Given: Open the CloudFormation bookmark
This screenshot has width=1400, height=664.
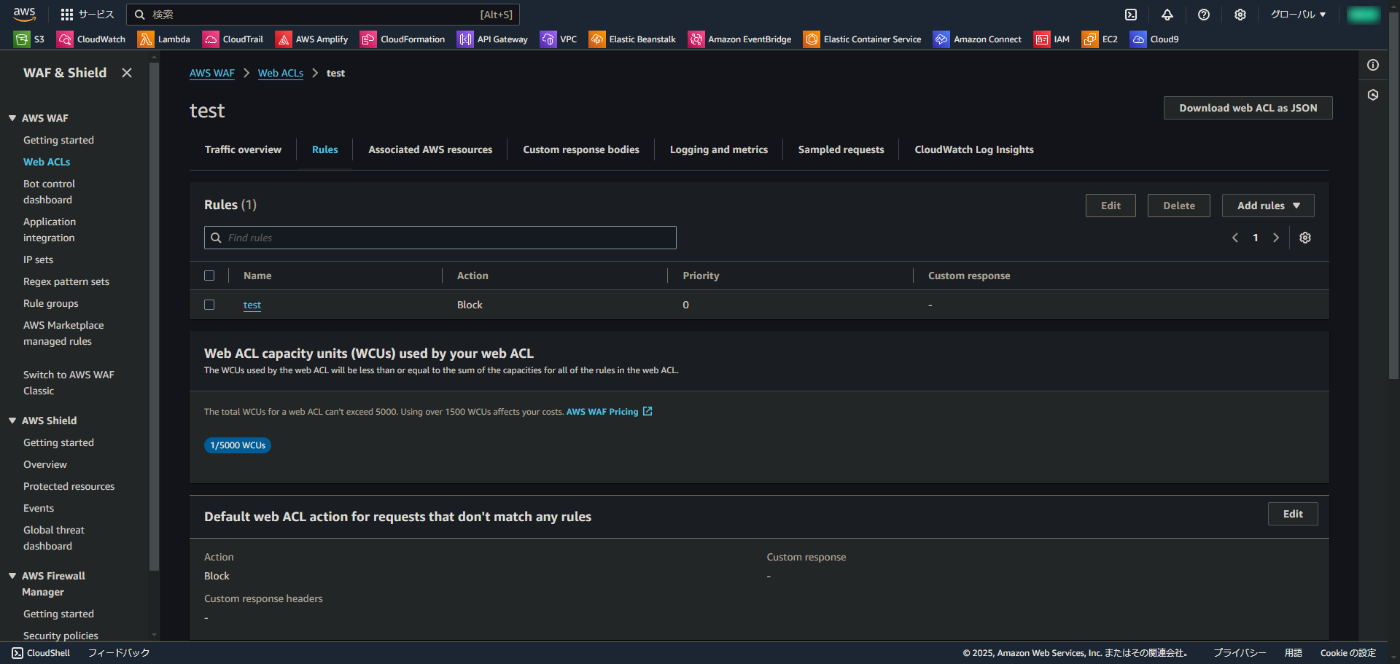Looking at the screenshot, I should pyautogui.click(x=403, y=39).
